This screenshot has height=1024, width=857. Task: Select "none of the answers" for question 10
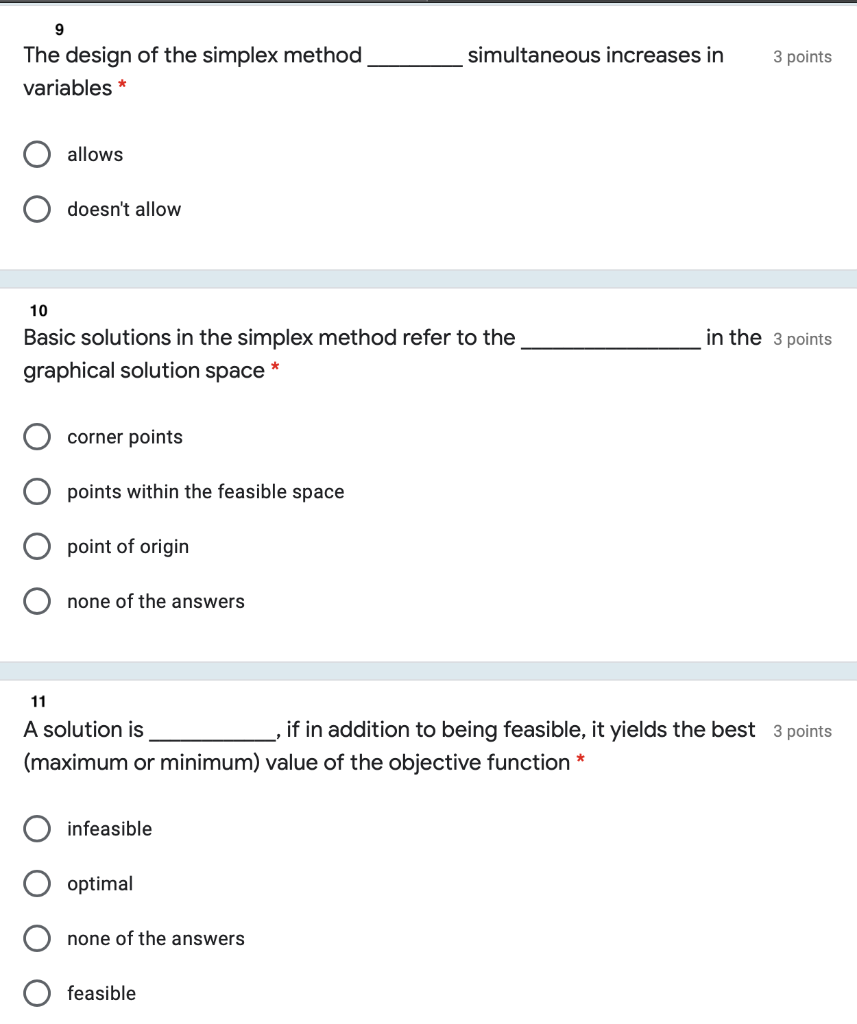[x=36, y=600]
